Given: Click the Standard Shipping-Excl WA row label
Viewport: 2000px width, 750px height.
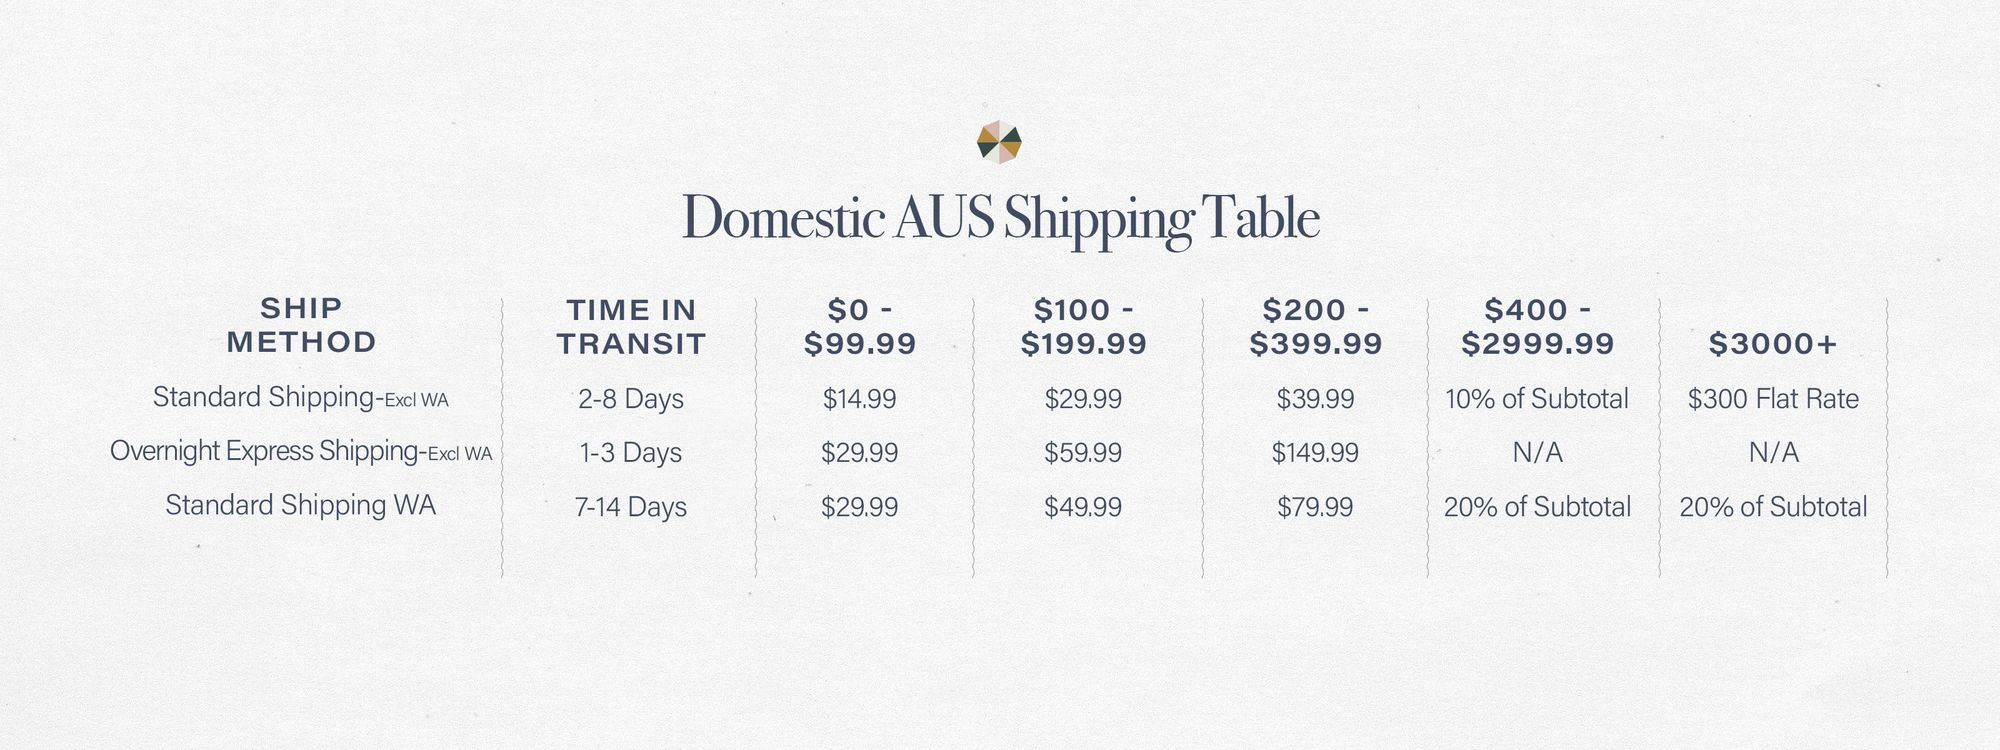Looking at the screenshot, I should point(300,398).
